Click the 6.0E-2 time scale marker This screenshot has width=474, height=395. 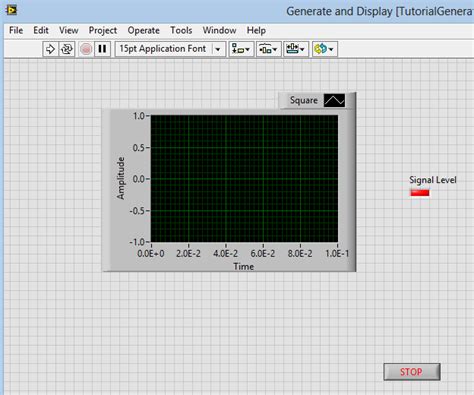[263, 254]
